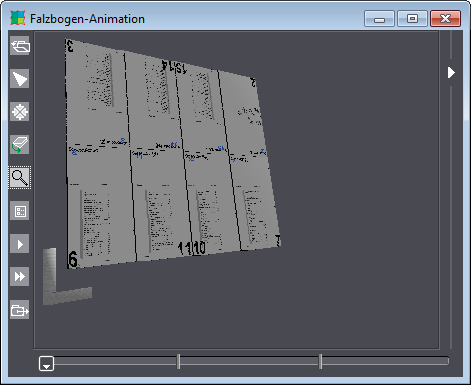Select the arrow pointer tool
Screen dimensions: 471x385
point(20,79)
